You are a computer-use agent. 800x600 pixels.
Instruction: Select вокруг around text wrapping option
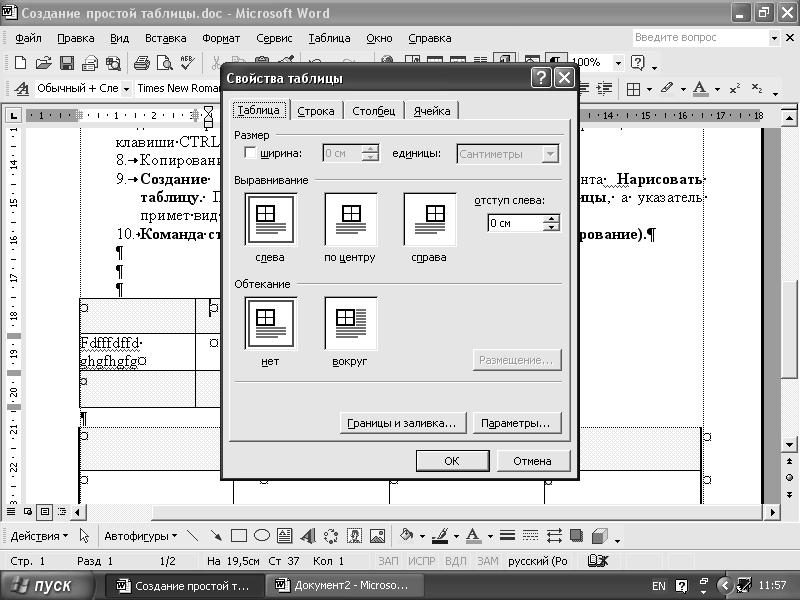point(351,323)
